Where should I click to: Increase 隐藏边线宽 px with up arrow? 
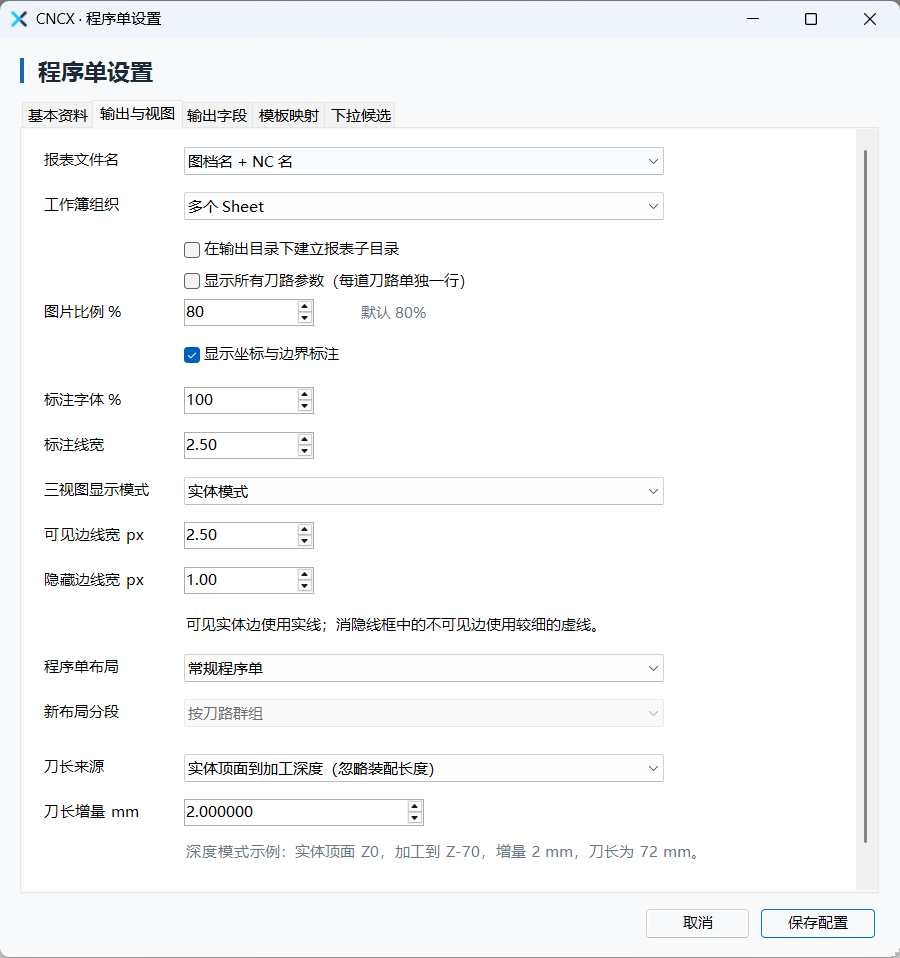click(304, 574)
